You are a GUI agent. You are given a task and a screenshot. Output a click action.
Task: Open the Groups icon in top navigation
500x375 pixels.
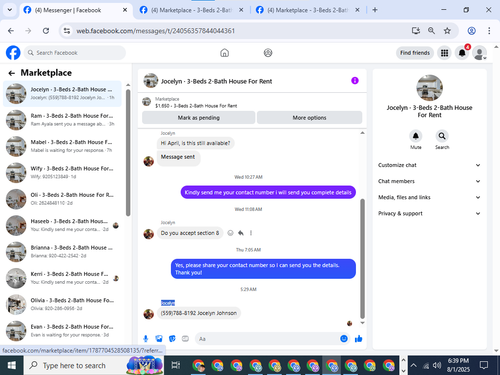coord(268,53)
